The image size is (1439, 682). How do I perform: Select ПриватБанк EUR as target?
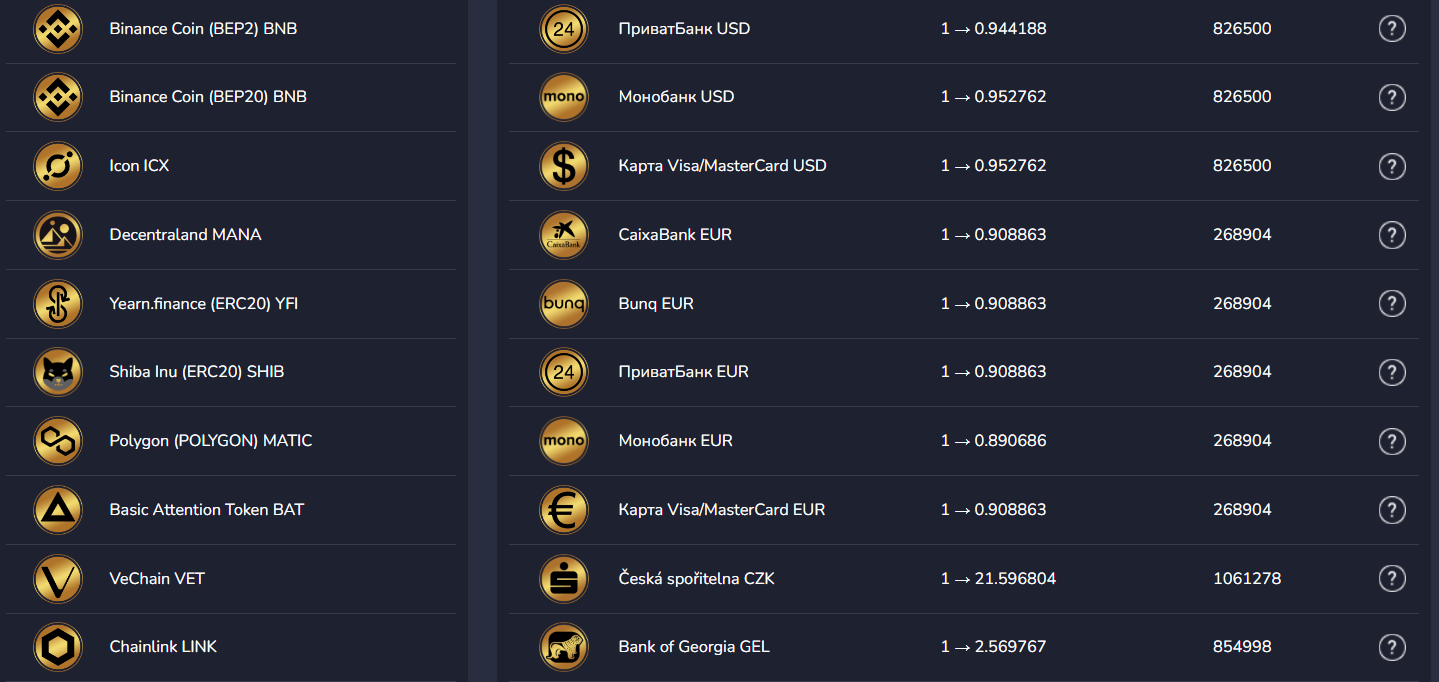click(x=963, y=372)
